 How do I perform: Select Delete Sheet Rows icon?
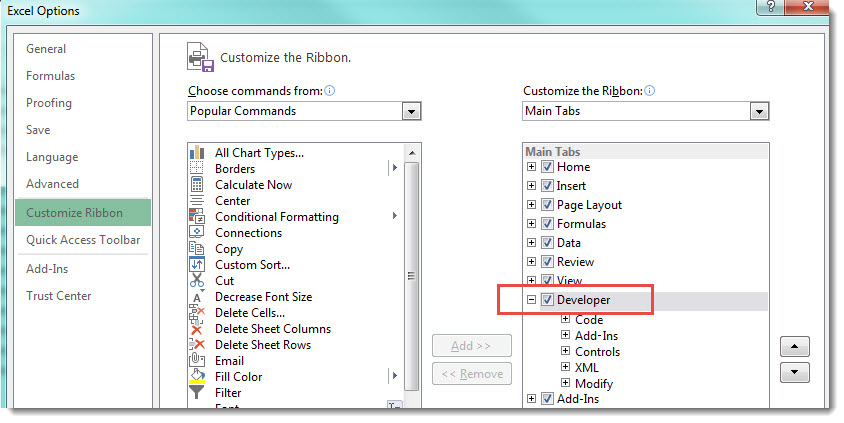197,344
